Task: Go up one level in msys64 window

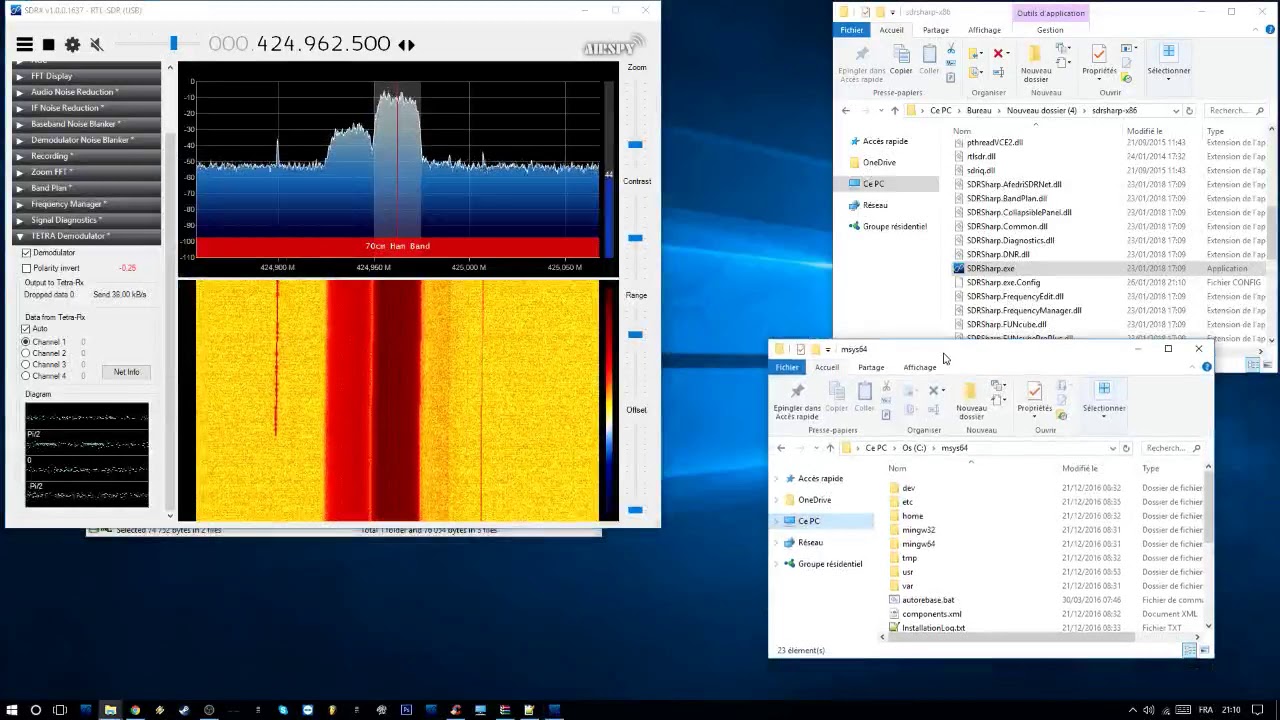Action: point(829,448)
